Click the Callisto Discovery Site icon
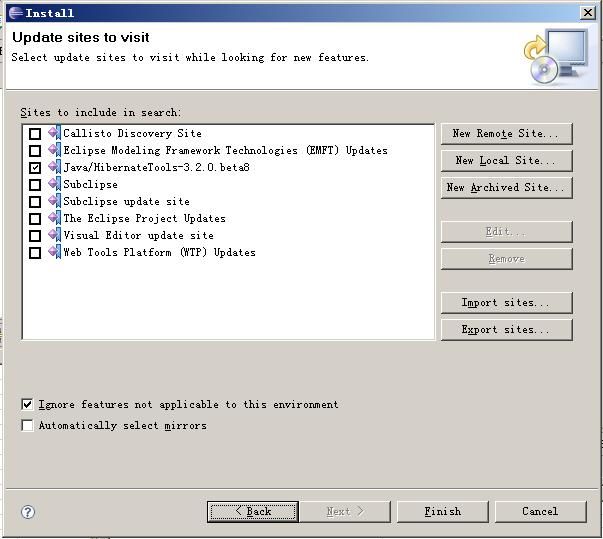 tap(55, 133)
